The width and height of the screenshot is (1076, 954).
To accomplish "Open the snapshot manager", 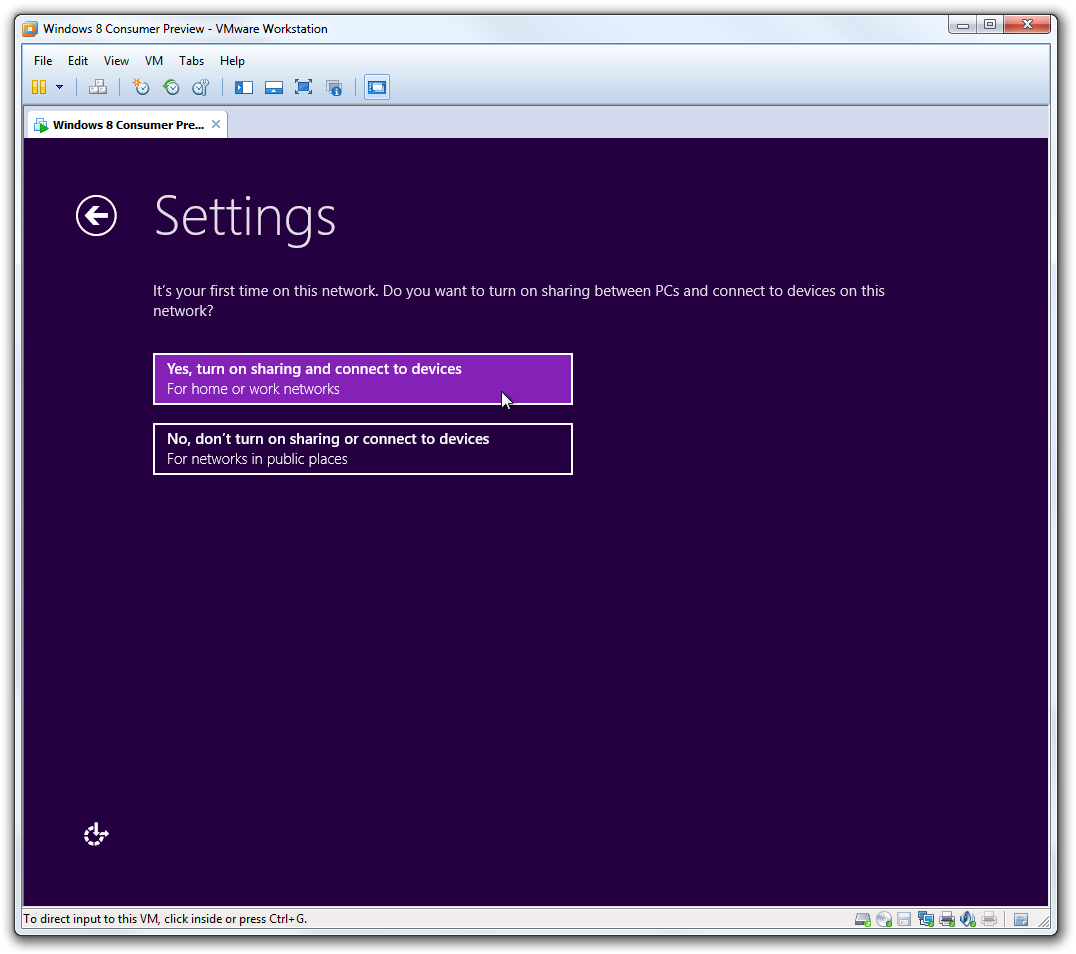I will pyautogui.click(x=200, y=87).
